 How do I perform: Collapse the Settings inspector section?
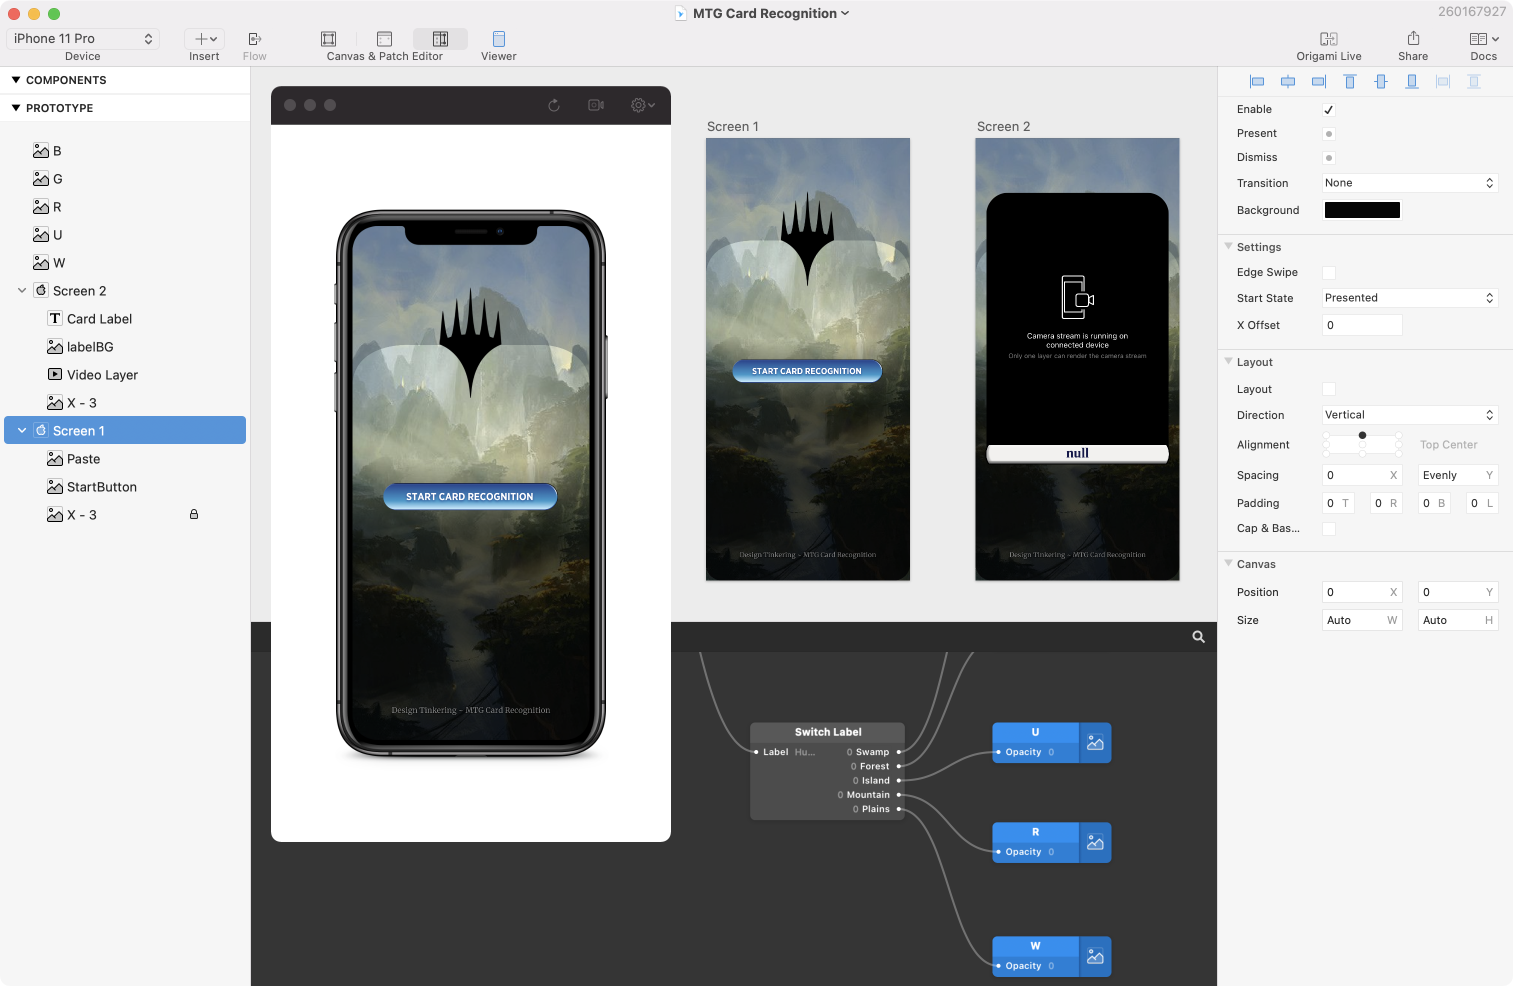point(1229,246)
